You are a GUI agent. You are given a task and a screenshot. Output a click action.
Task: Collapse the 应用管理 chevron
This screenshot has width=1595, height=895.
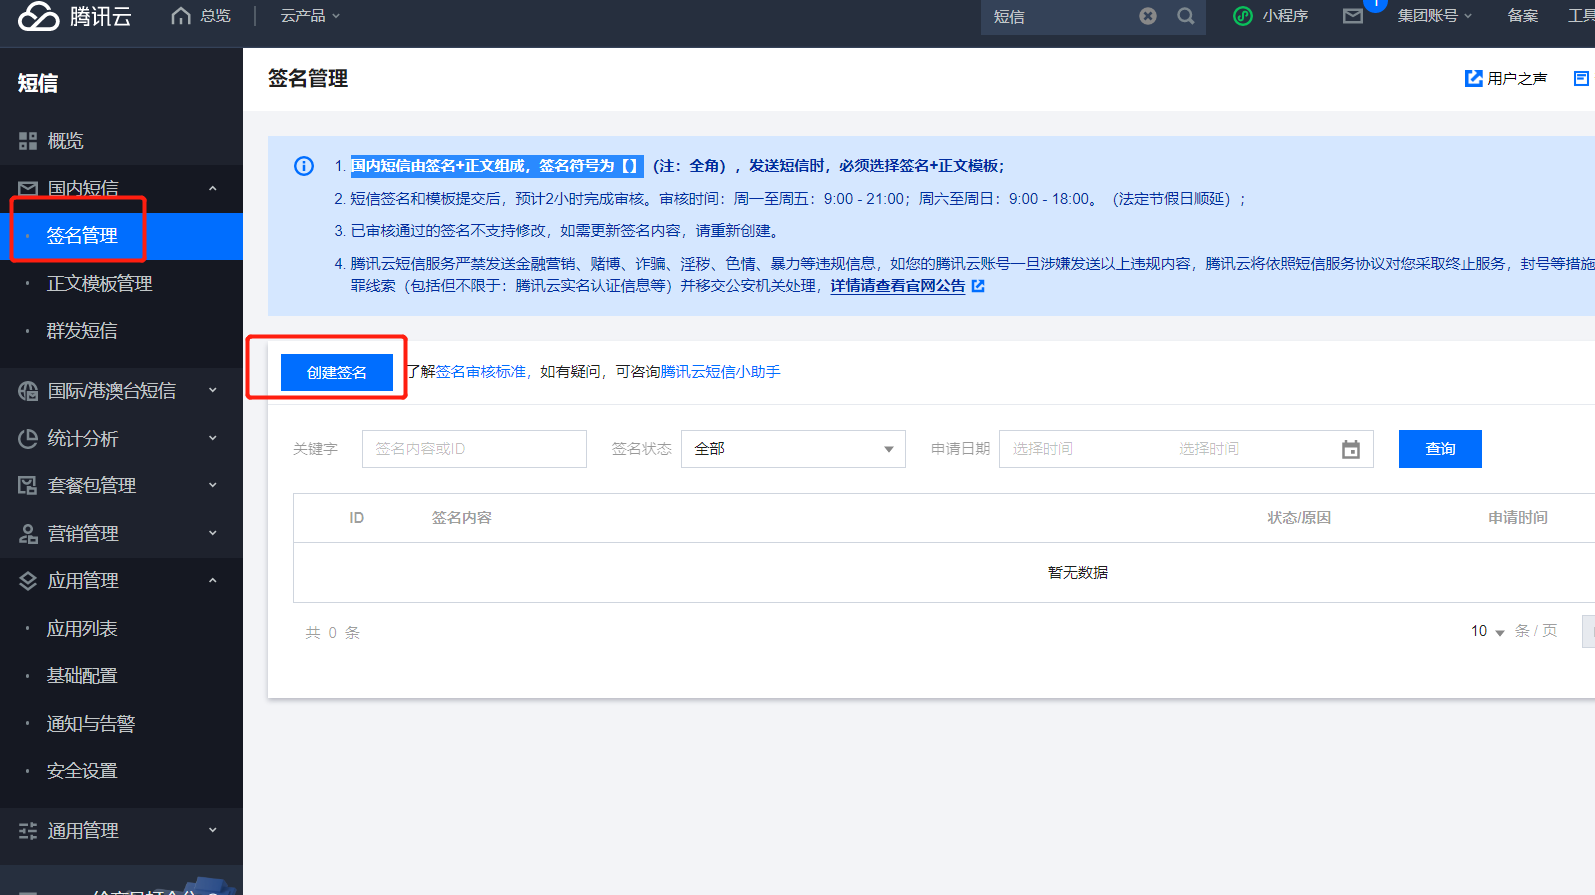pos(213,581)
